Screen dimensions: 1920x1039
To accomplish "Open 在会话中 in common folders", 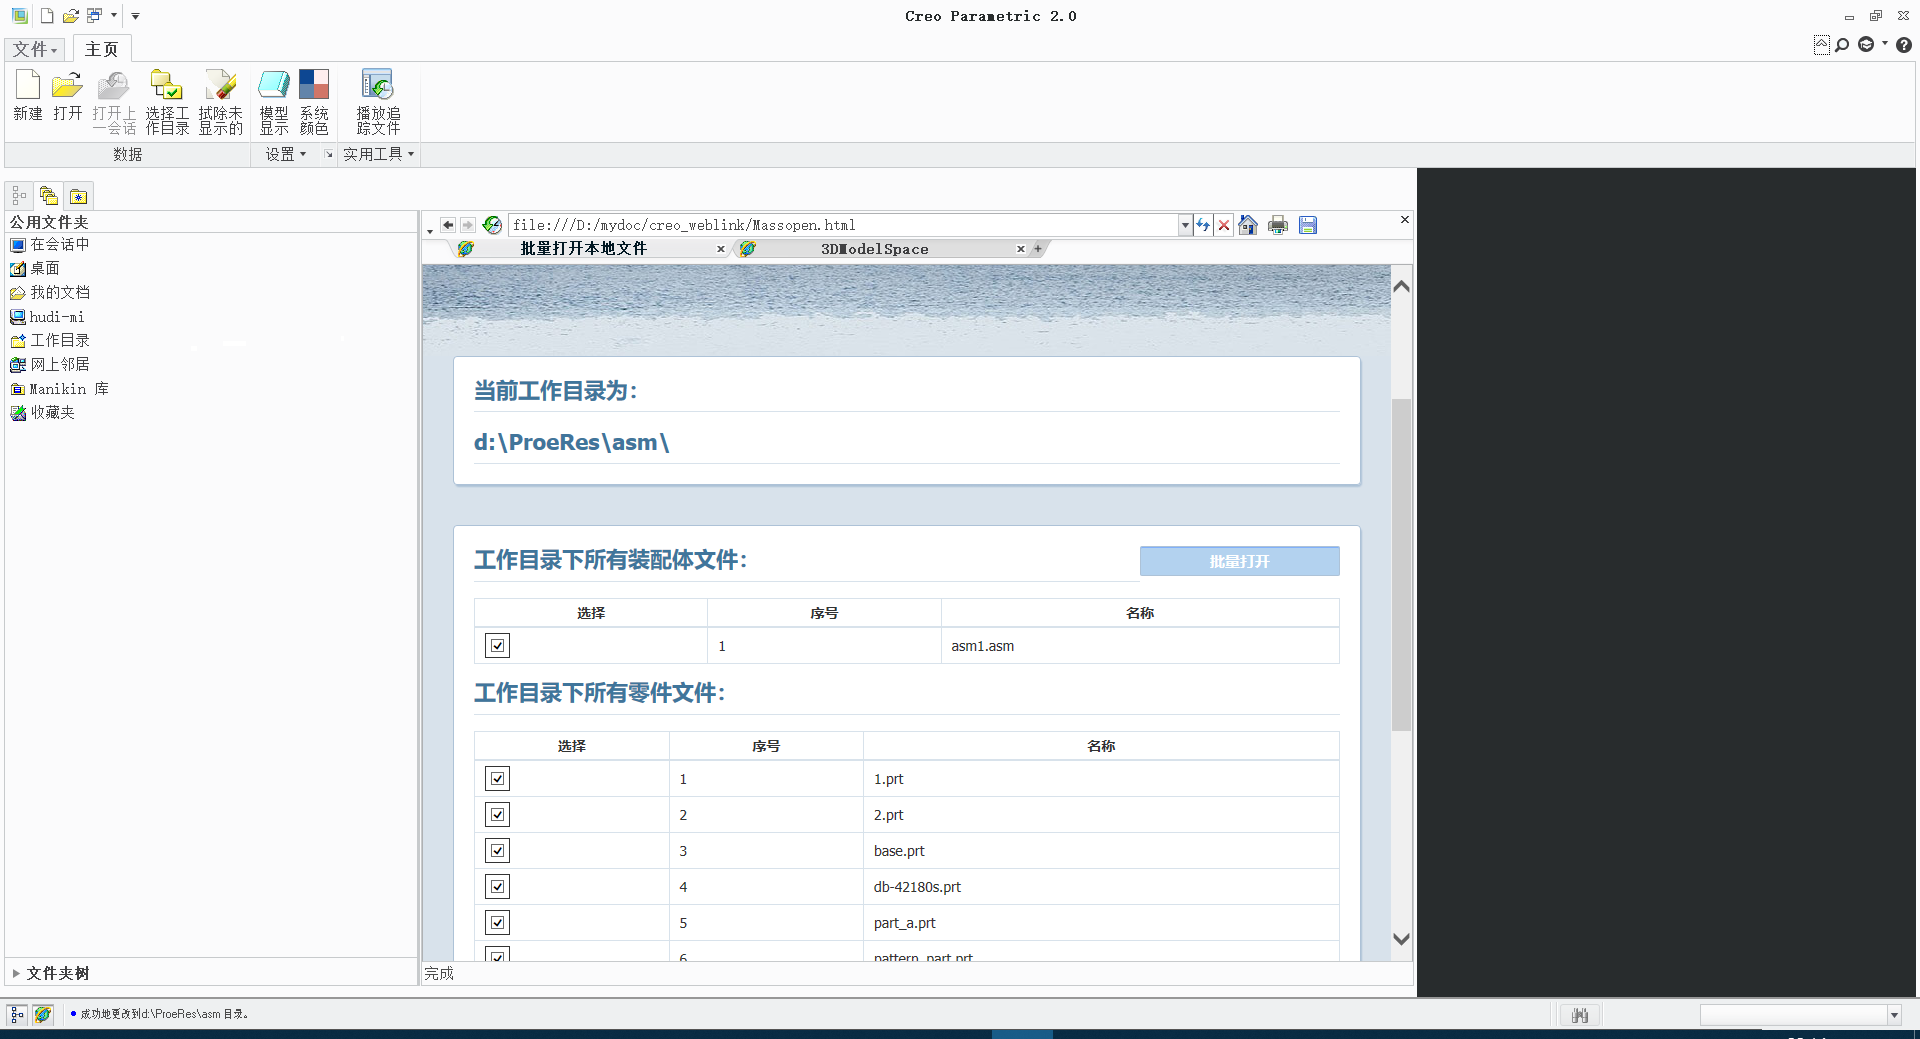I will point(50,244).
